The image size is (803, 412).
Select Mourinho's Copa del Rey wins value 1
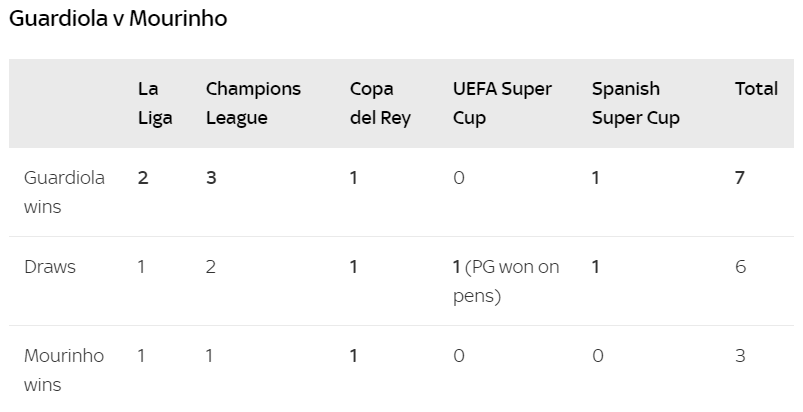[353, 356]
